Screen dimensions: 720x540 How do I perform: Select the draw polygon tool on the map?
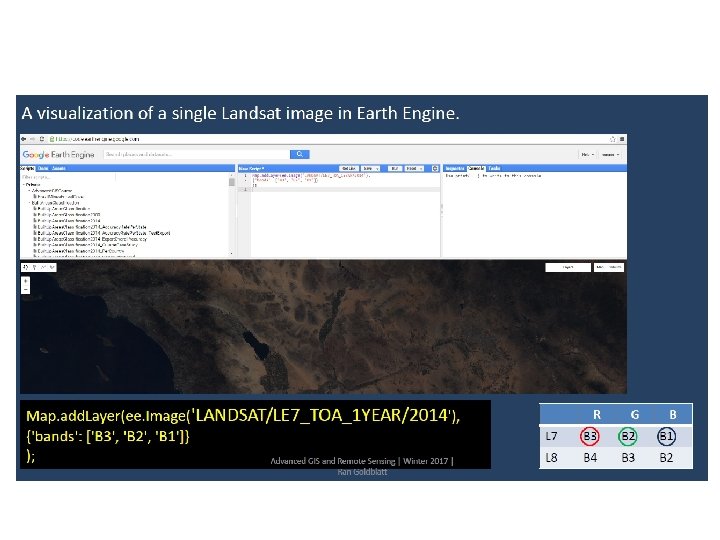[x=52, y=267]
